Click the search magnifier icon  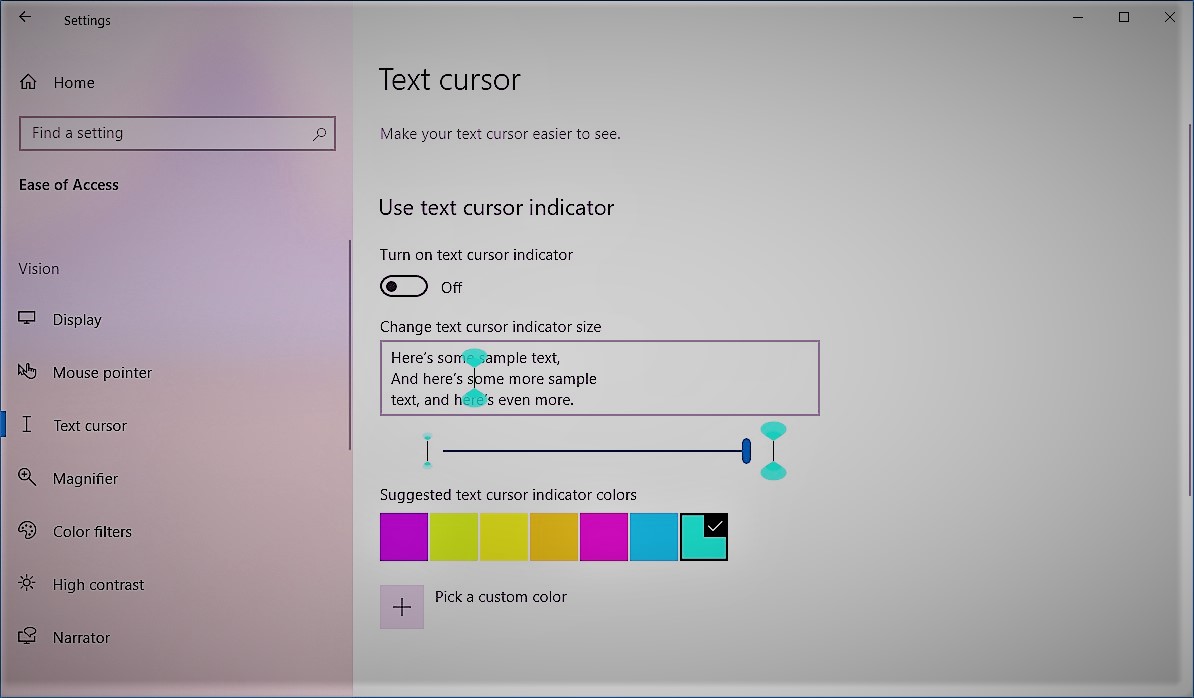coord(319,134)
